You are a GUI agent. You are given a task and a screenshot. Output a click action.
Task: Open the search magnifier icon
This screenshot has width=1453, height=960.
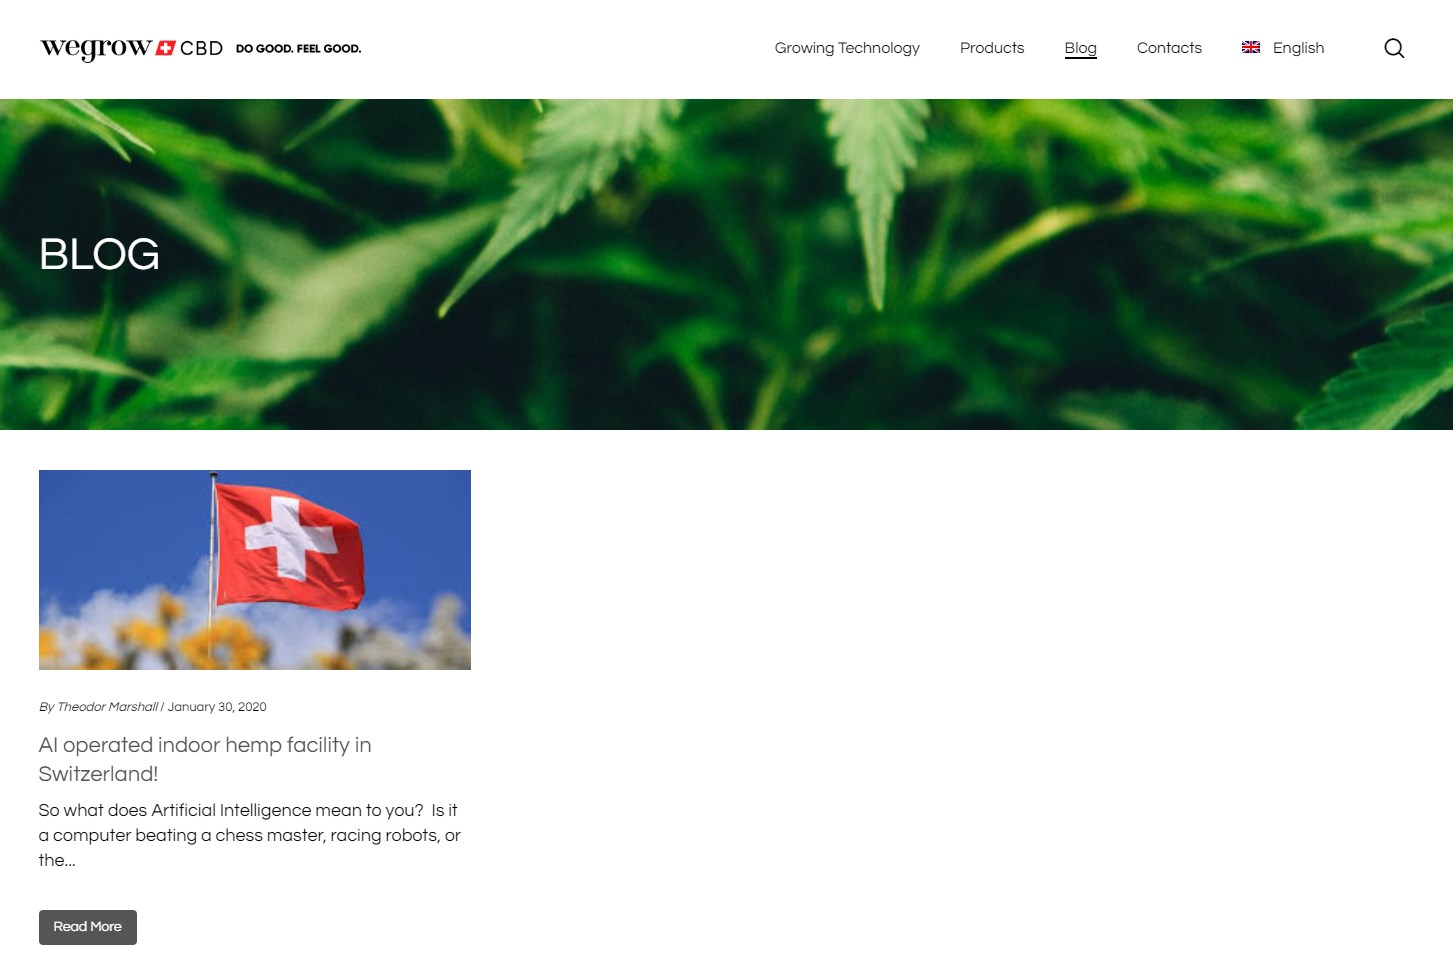[x=1394, y=48]
